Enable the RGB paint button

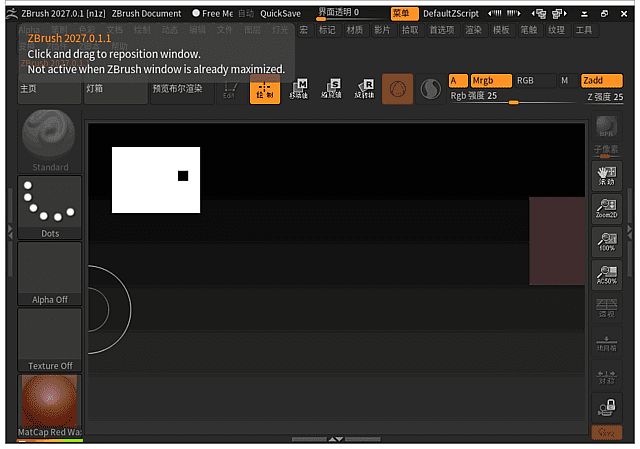click(535, 81)
